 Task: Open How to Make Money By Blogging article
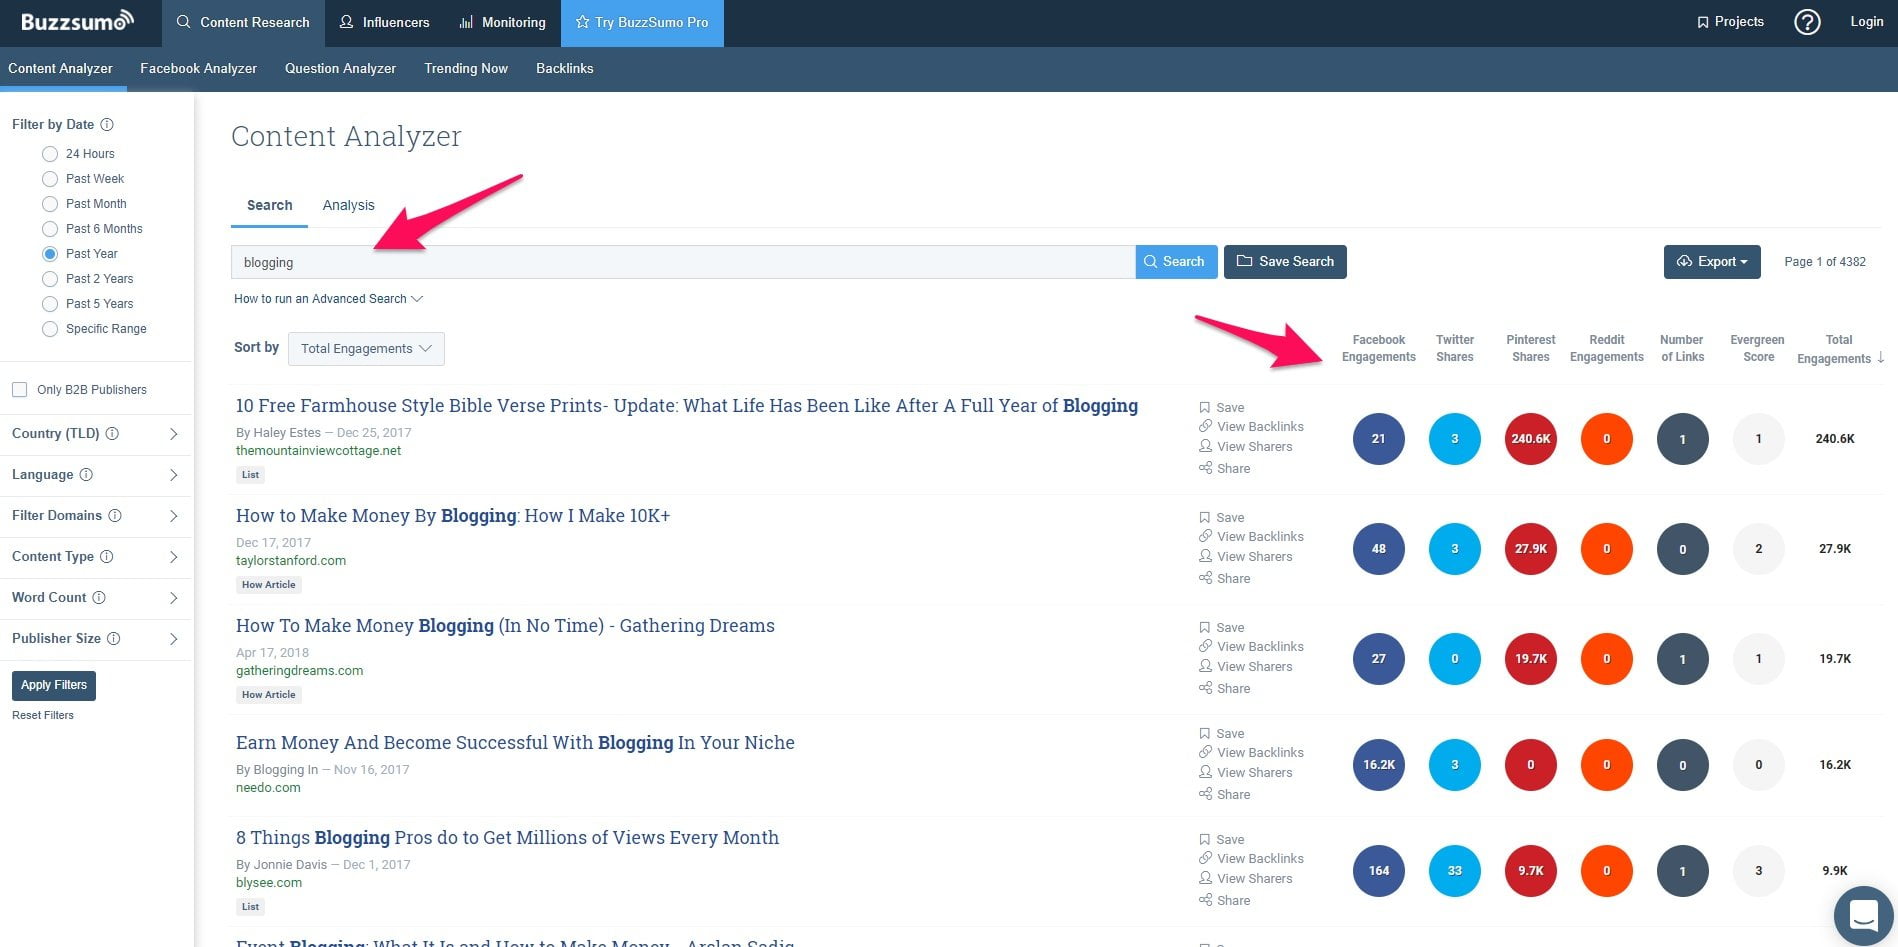pyautogui.click(x=453, y=516)
